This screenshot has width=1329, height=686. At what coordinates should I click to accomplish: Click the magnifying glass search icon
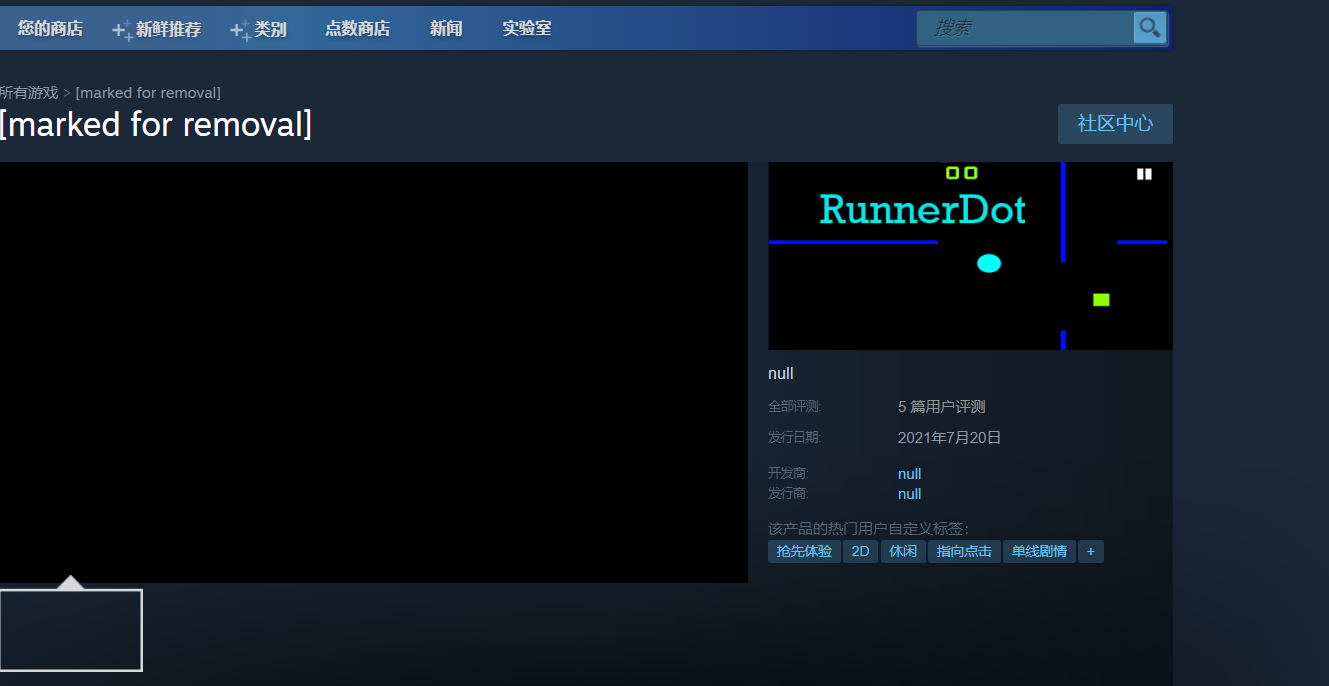coord(1149,28)
